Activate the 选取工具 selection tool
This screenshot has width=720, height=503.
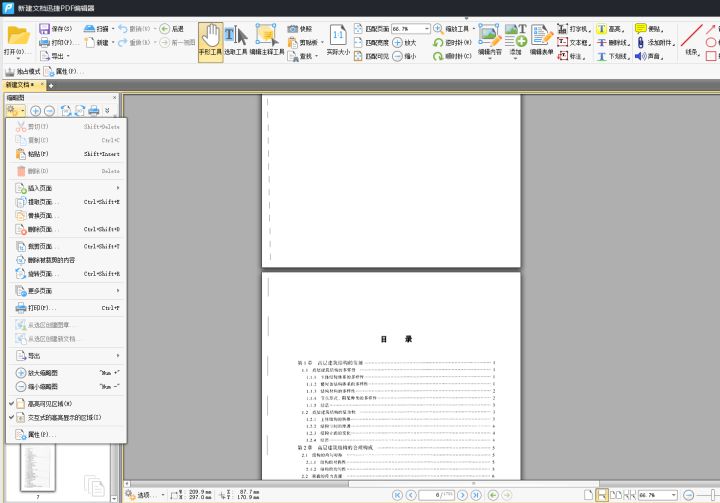(x=235, y=41)
